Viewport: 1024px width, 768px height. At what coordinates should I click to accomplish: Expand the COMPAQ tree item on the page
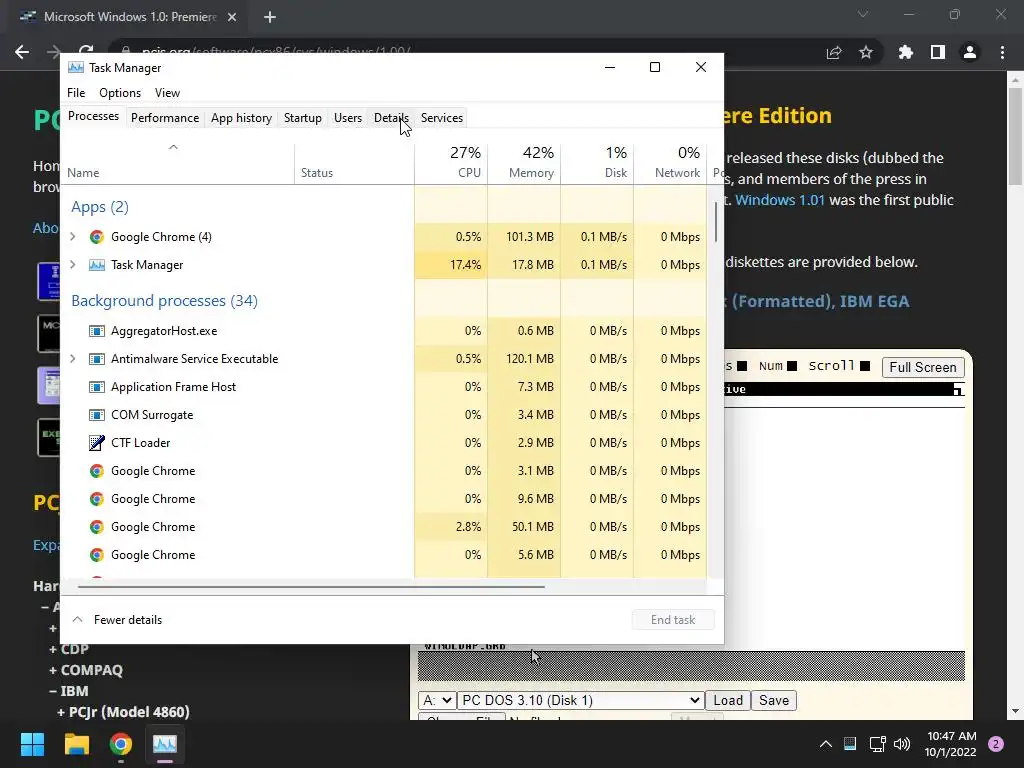coord(86,670)
